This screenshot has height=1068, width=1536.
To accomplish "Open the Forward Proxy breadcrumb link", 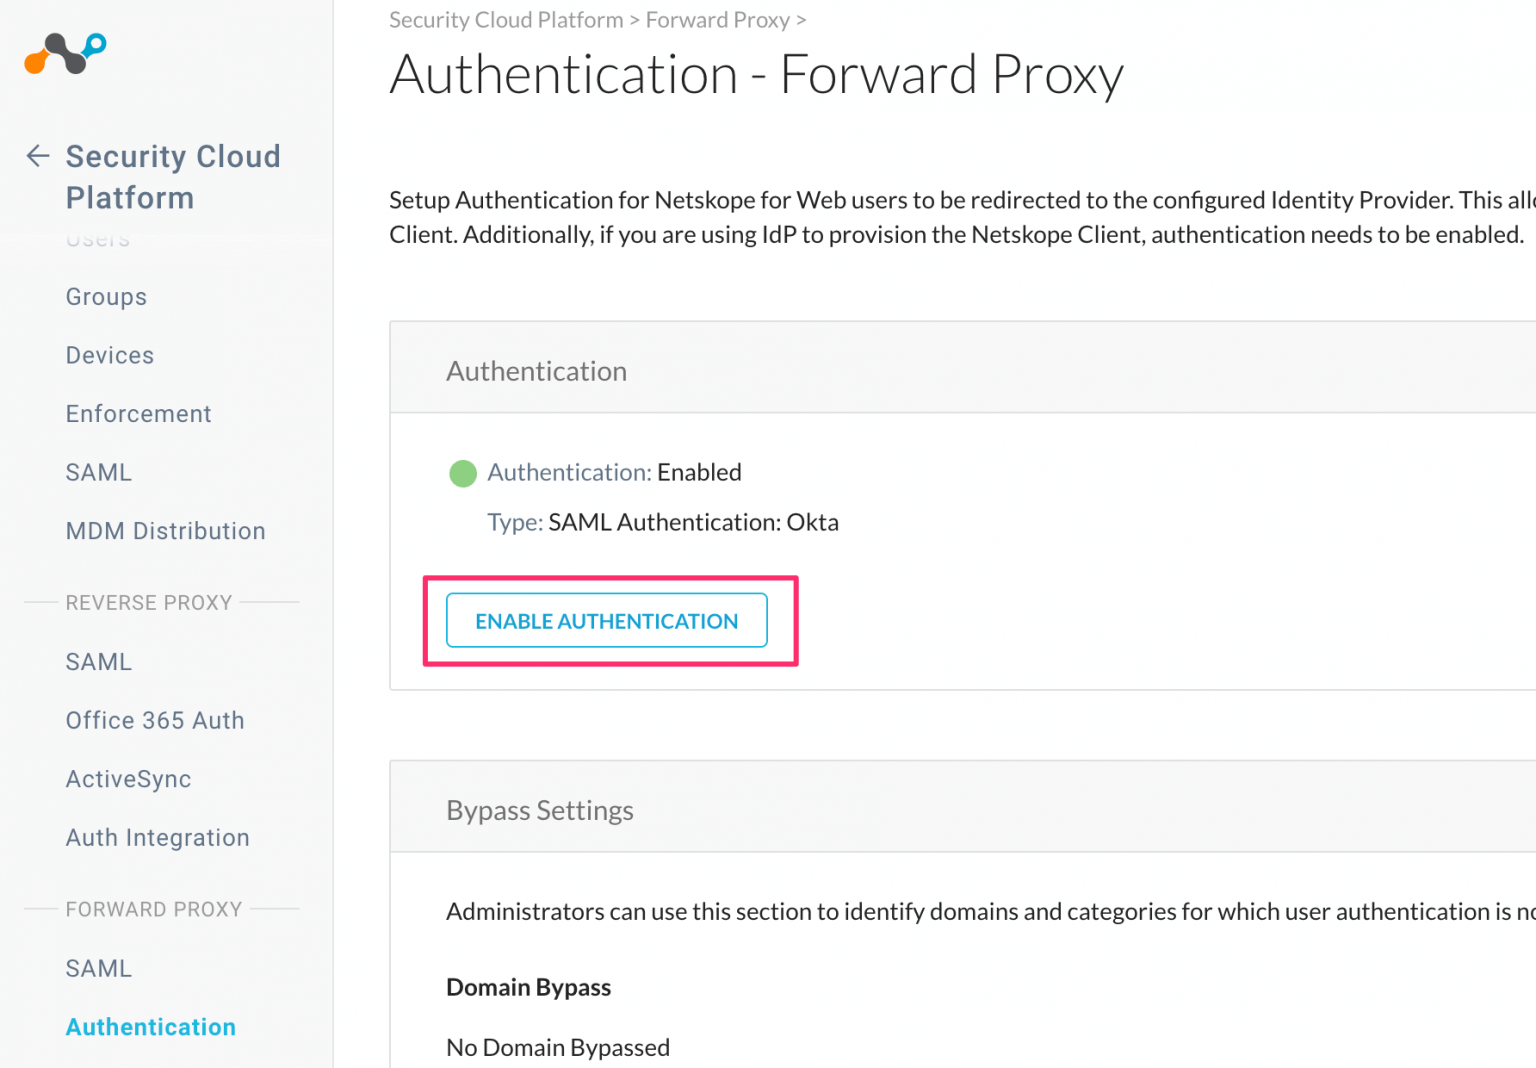I will [x=717, y=19].
